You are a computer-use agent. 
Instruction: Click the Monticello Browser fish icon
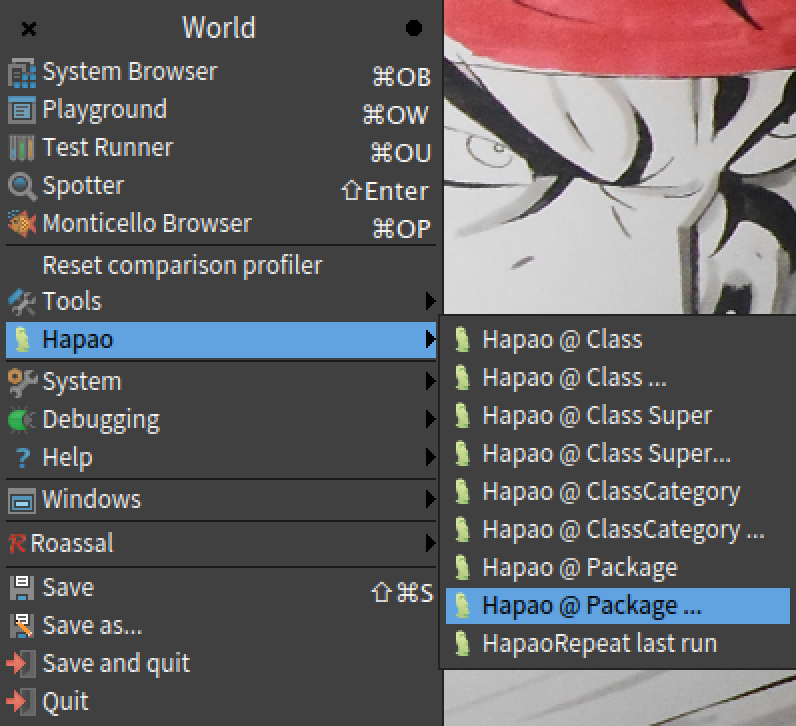tap(22, 223)
